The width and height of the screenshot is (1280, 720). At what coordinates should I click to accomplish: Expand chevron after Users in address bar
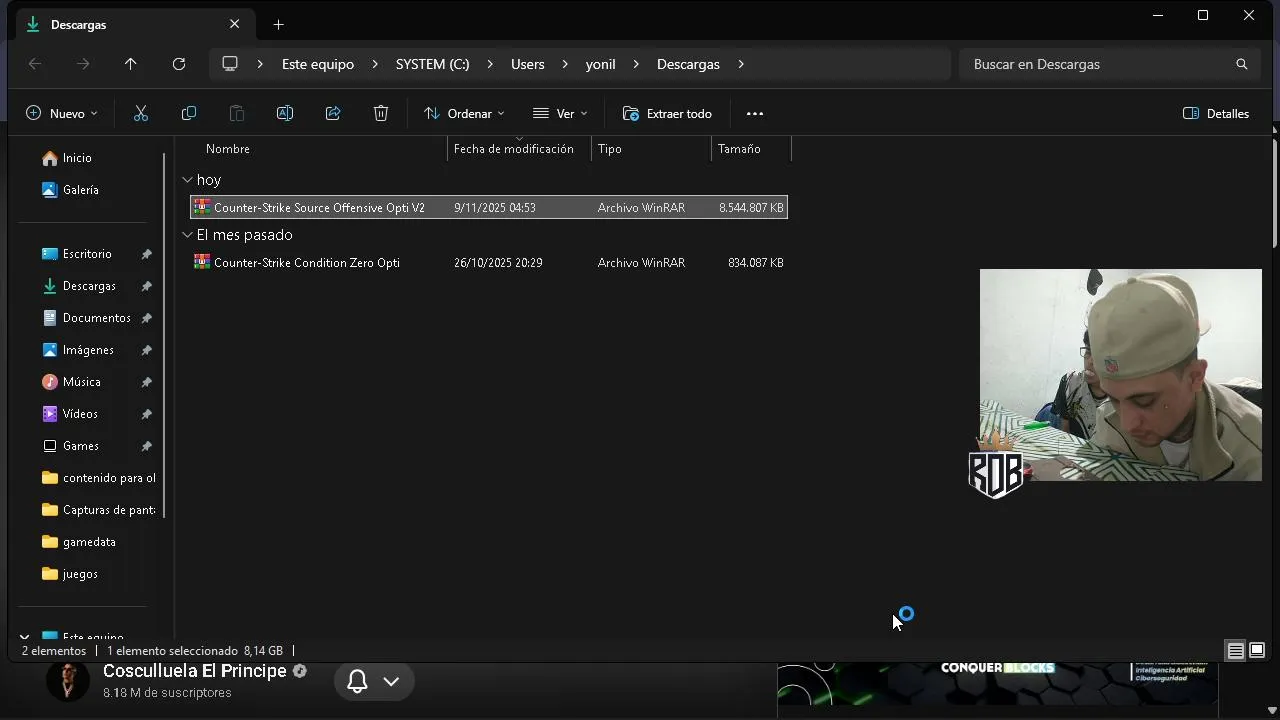pos(565,64)
